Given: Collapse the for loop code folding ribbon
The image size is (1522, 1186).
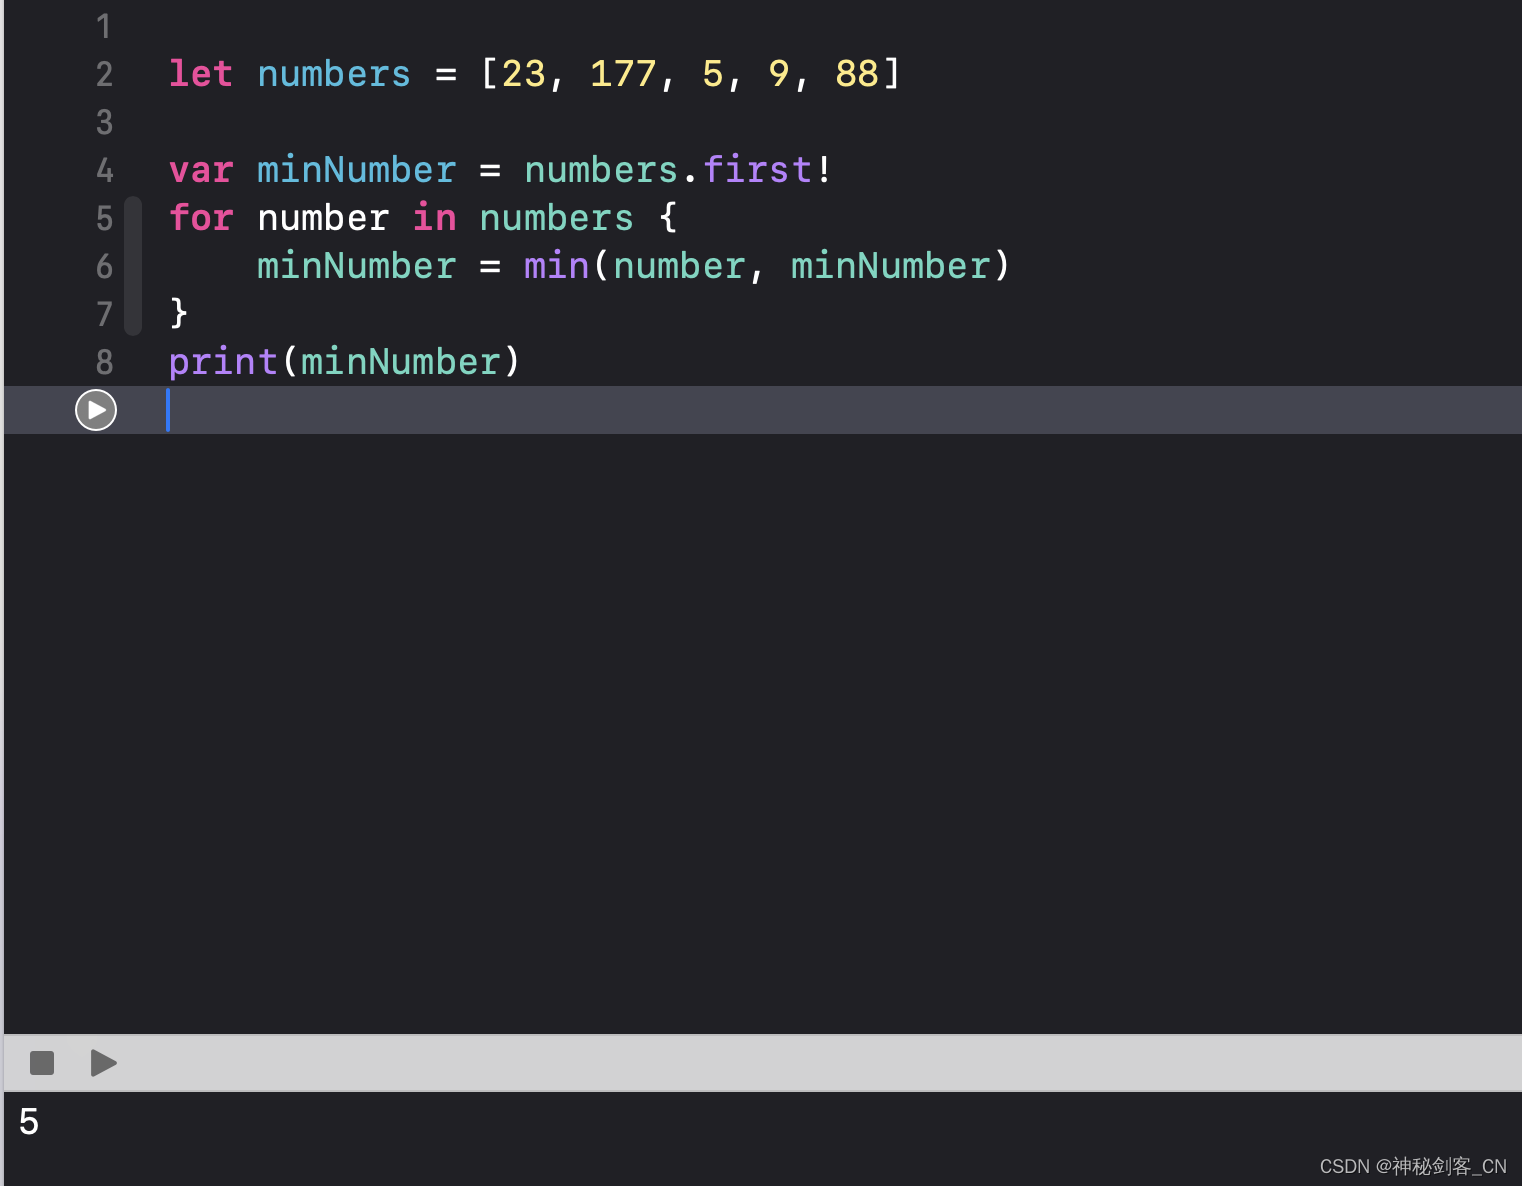Looking at the screenshot, I should (133, 266).
